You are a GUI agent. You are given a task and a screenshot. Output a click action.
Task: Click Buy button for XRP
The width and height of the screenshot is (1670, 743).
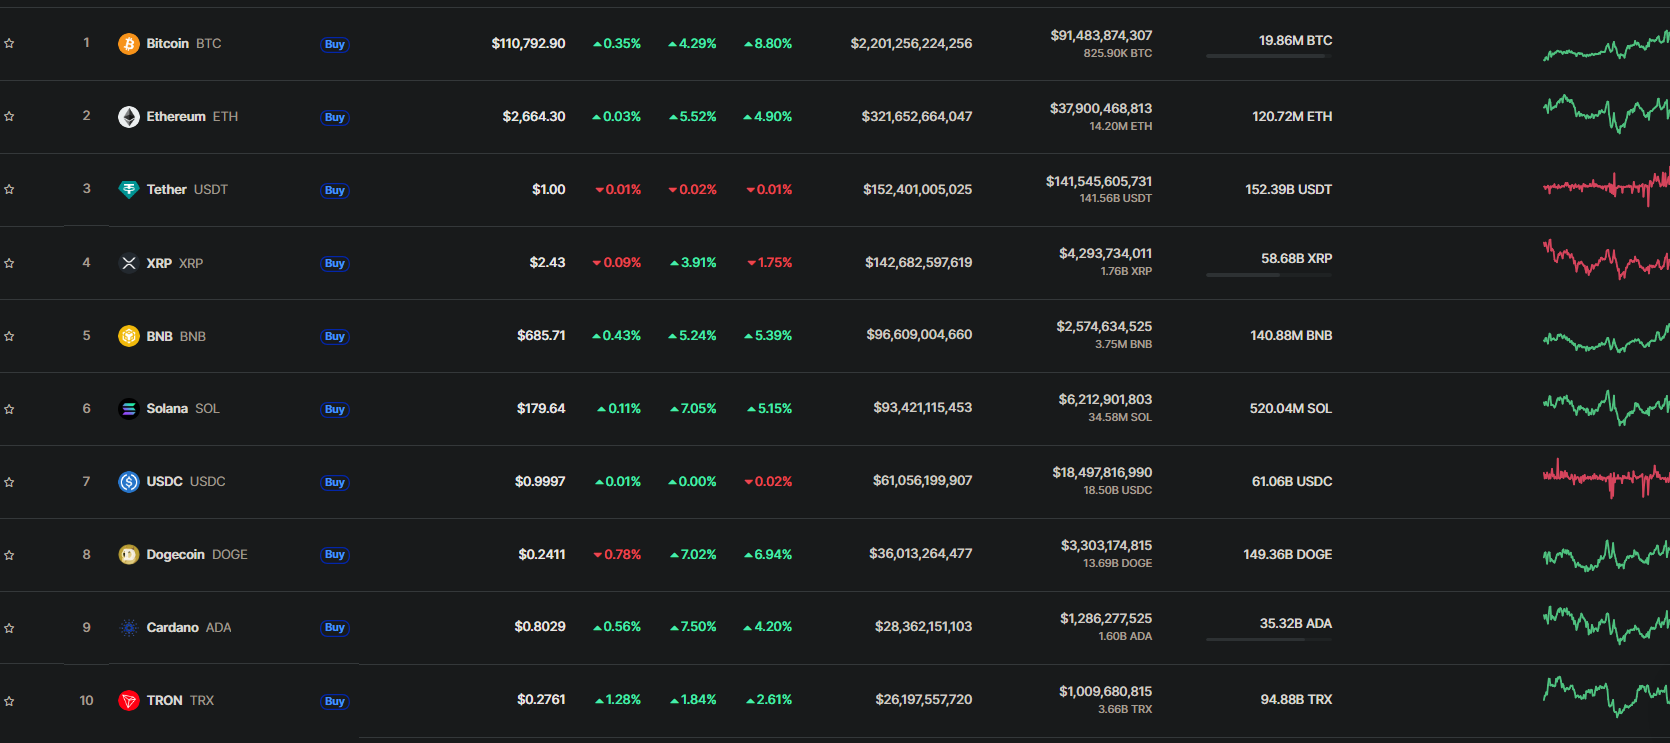(x=335, y=263)
